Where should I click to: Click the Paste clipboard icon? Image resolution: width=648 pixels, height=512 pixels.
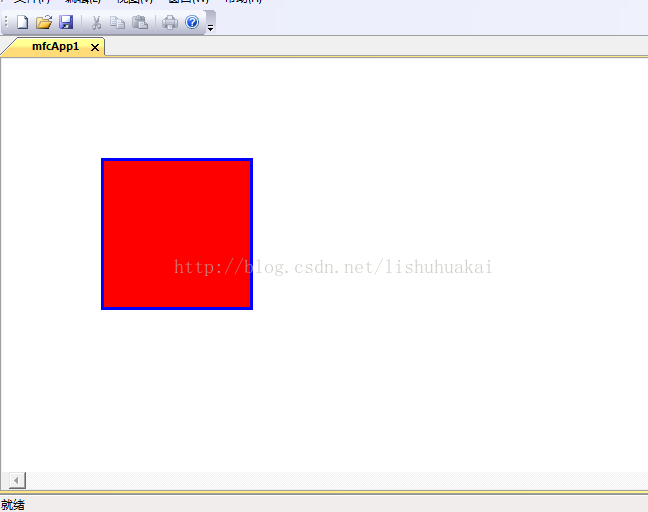[140, 22]
